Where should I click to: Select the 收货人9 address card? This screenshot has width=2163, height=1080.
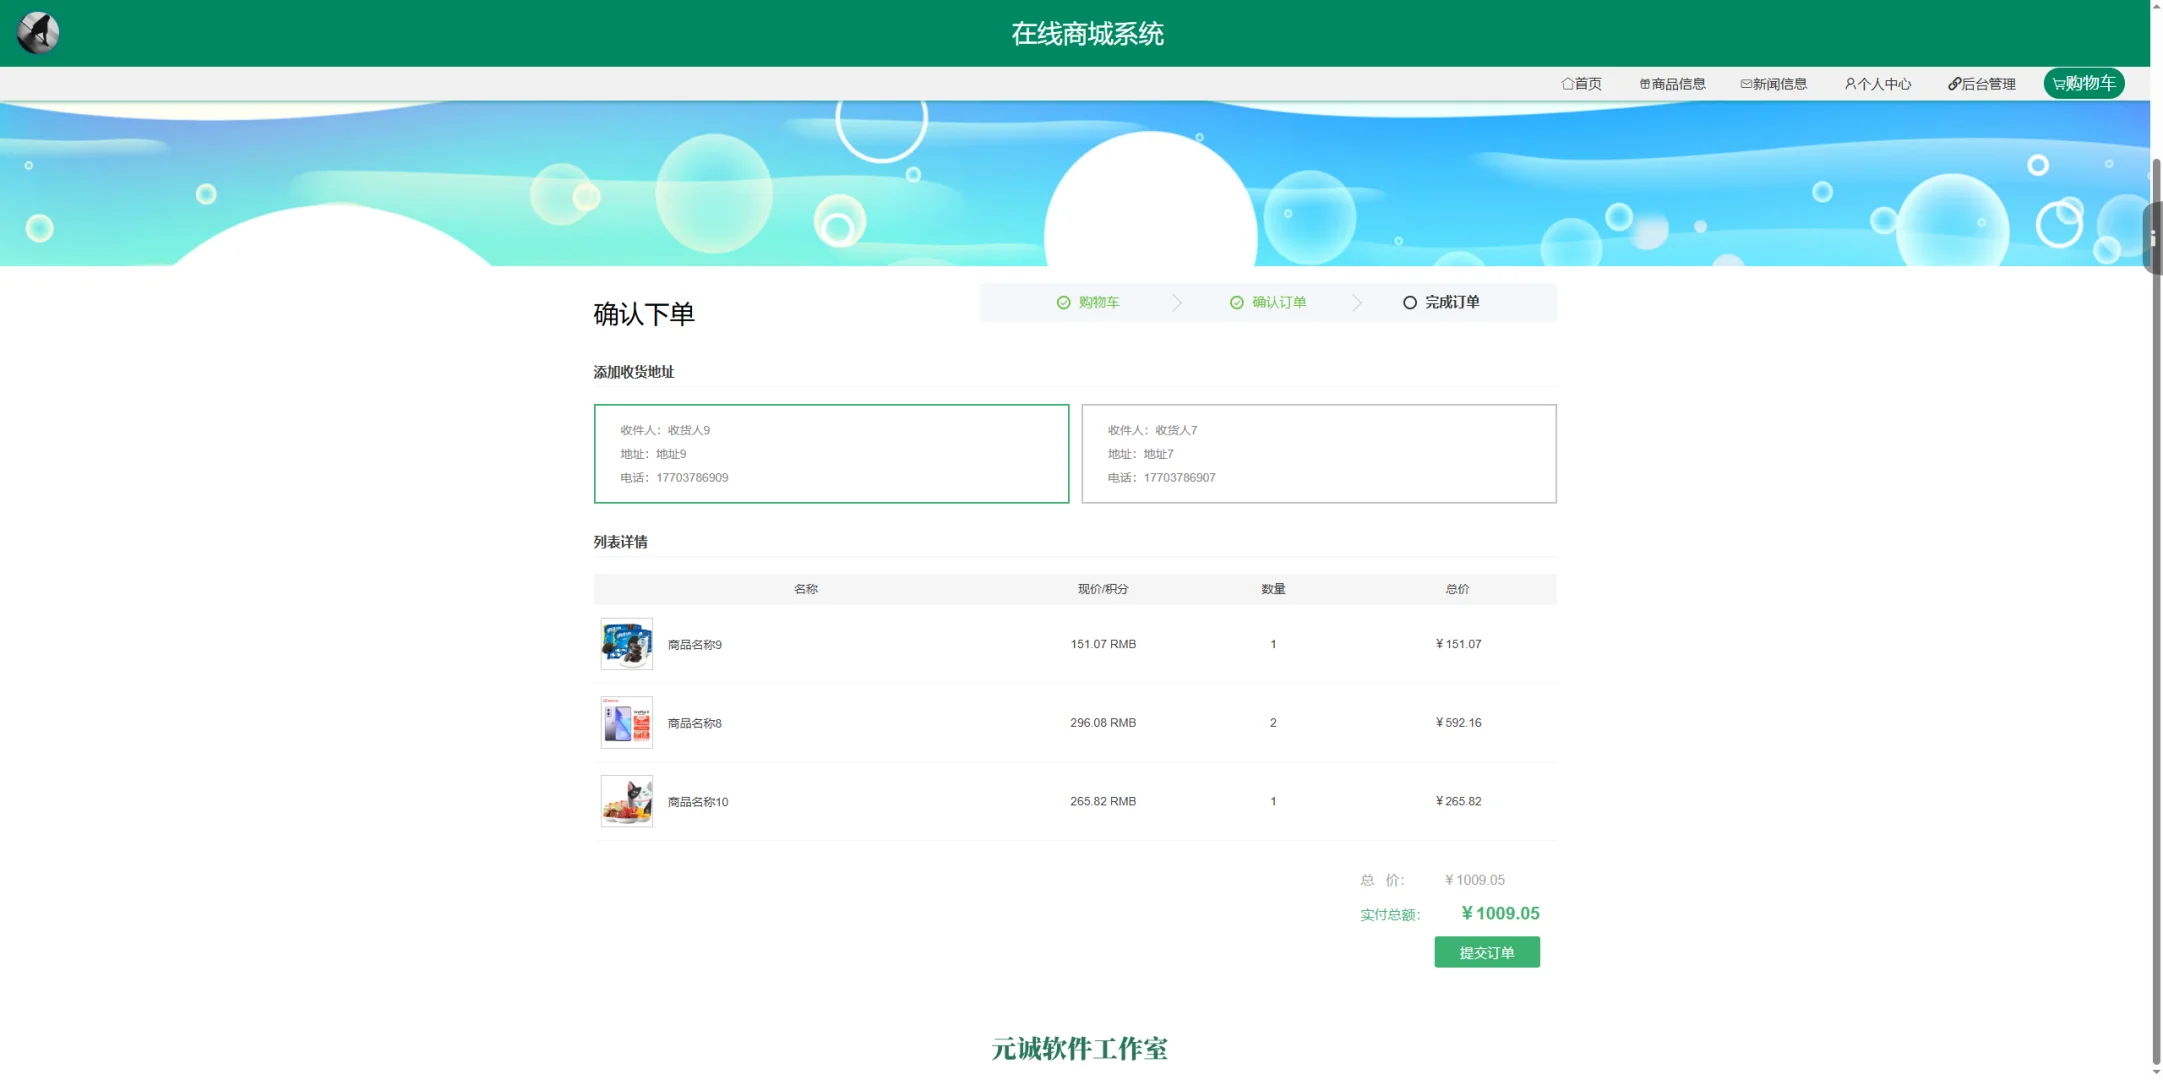pos(831,453)
